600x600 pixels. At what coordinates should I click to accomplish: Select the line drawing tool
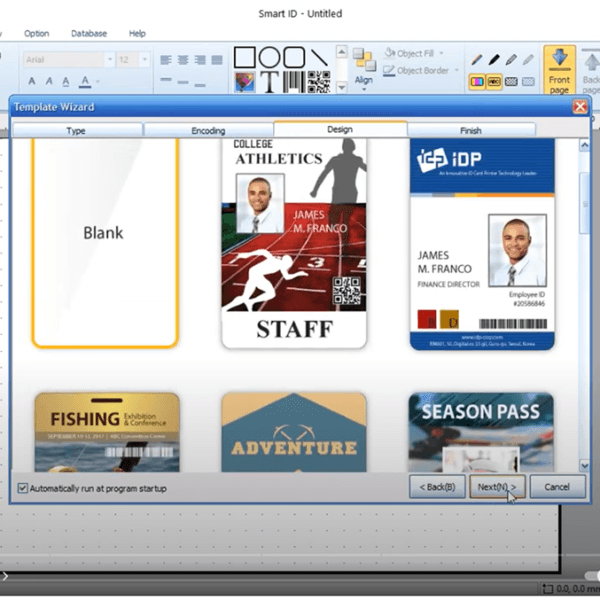(319, 57)
